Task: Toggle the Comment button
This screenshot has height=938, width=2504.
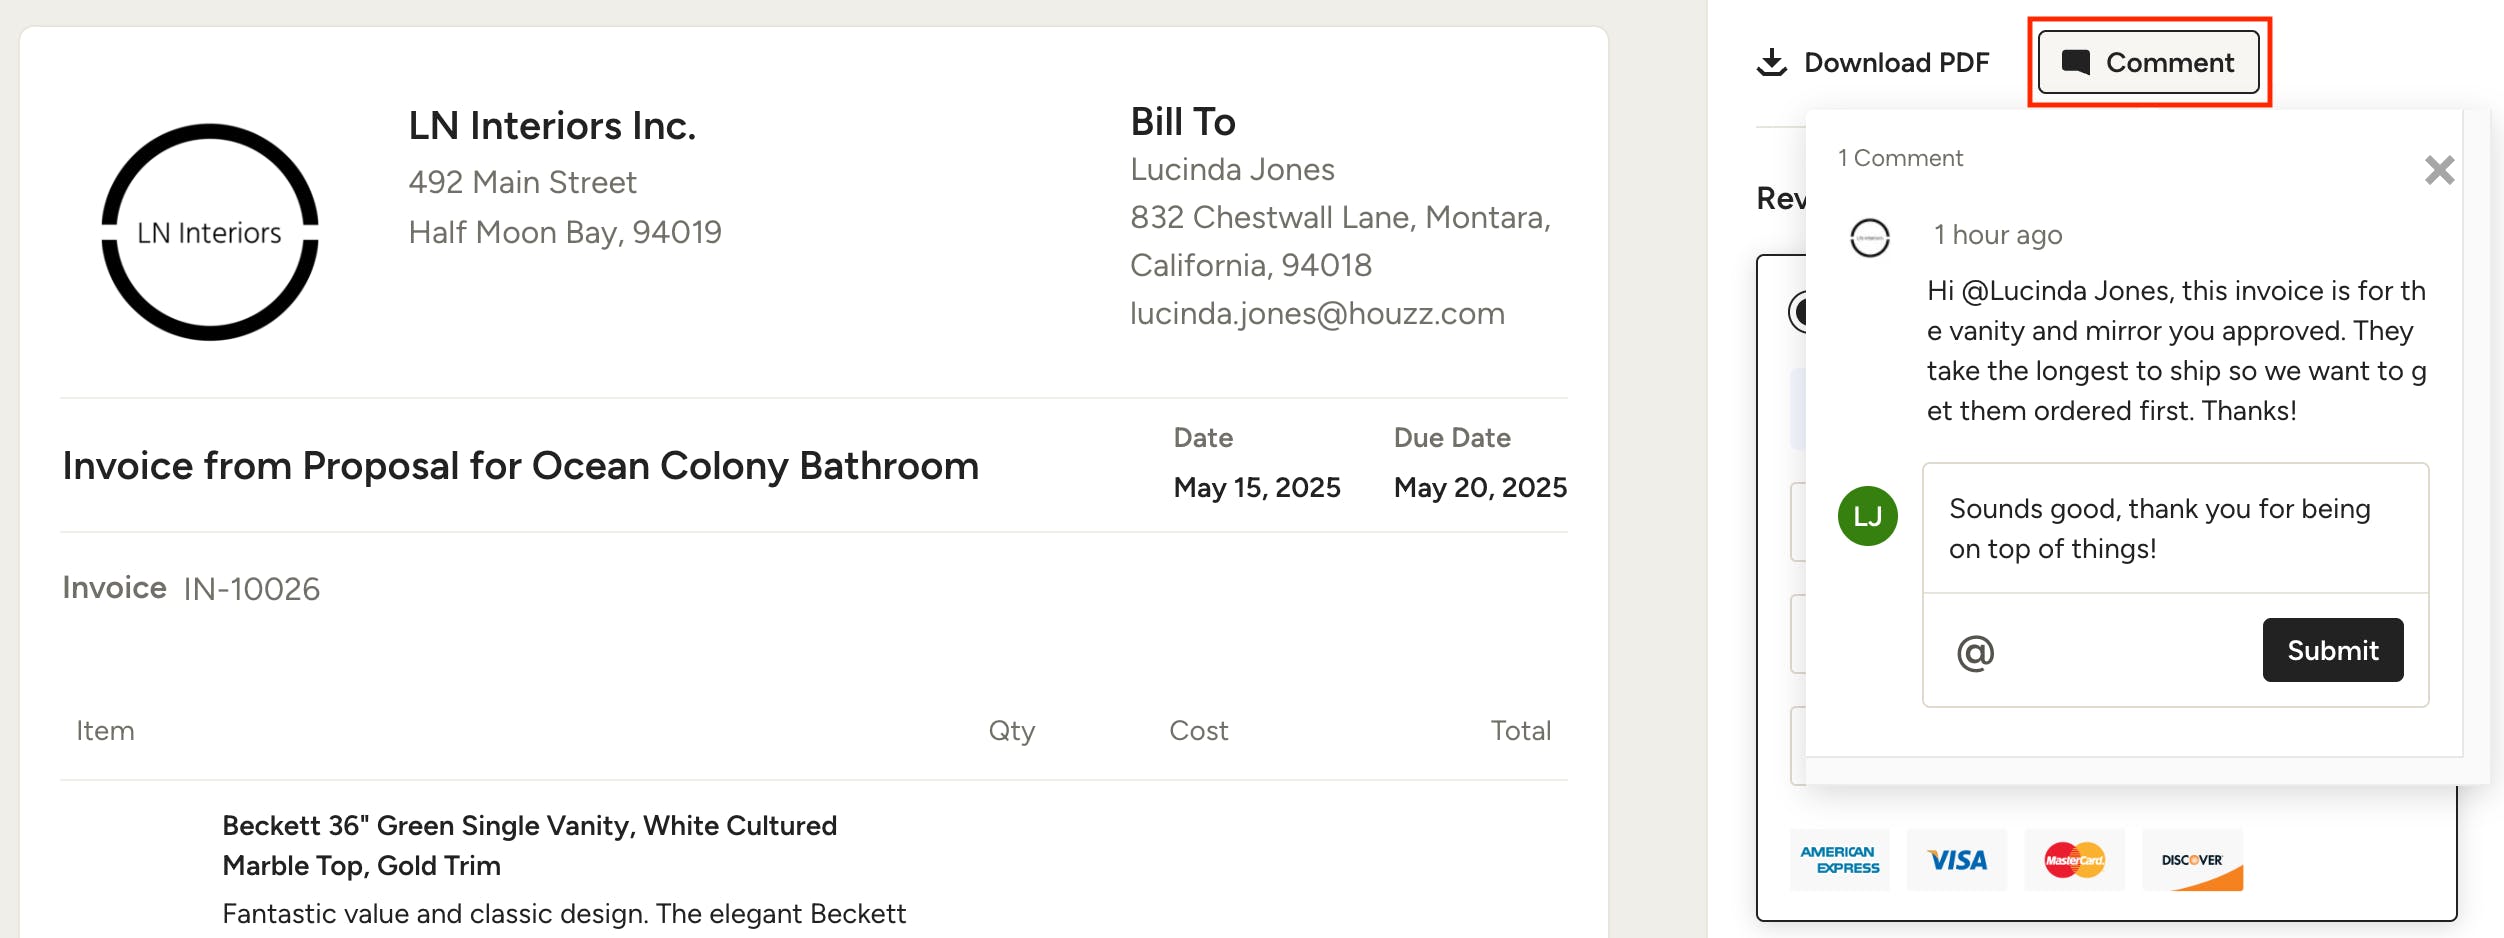Action: coord(2148,62)
